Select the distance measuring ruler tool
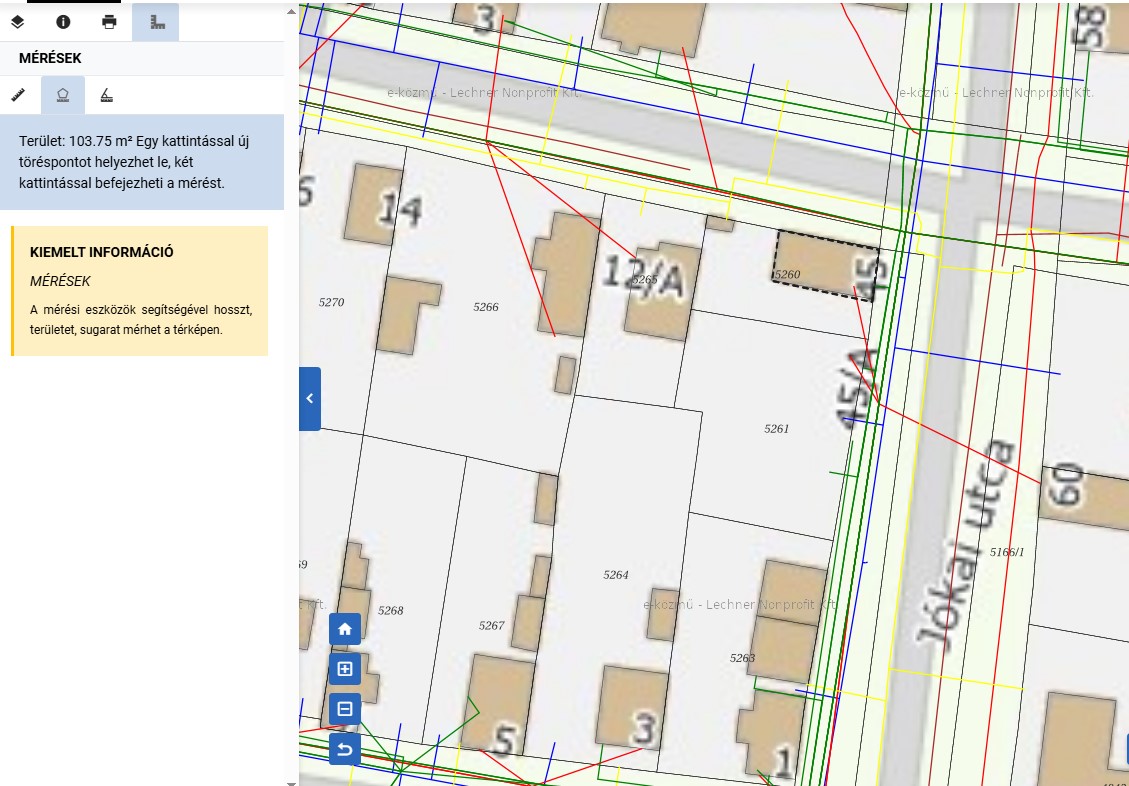Screen dimensions: 1129x786 point(18,96)
